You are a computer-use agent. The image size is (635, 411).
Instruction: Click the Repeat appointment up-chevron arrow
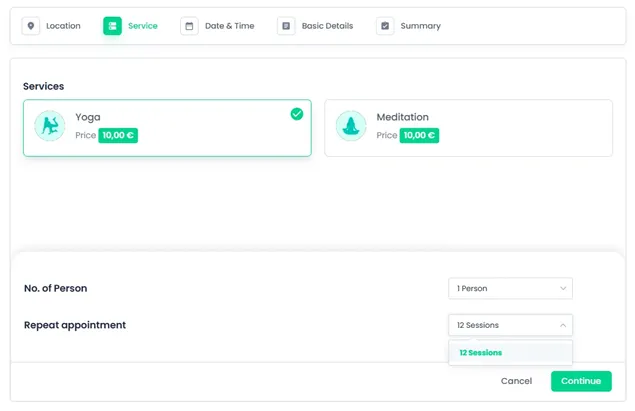563,325
